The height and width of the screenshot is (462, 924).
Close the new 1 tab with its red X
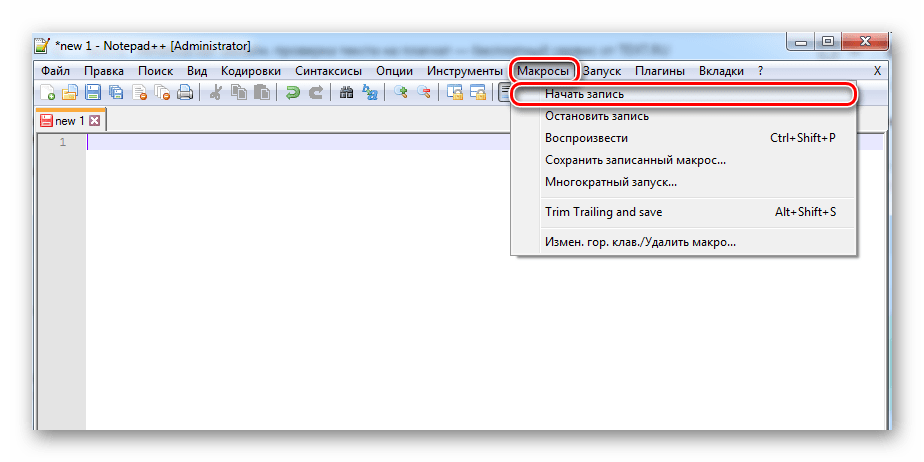[x=94, y=121]
